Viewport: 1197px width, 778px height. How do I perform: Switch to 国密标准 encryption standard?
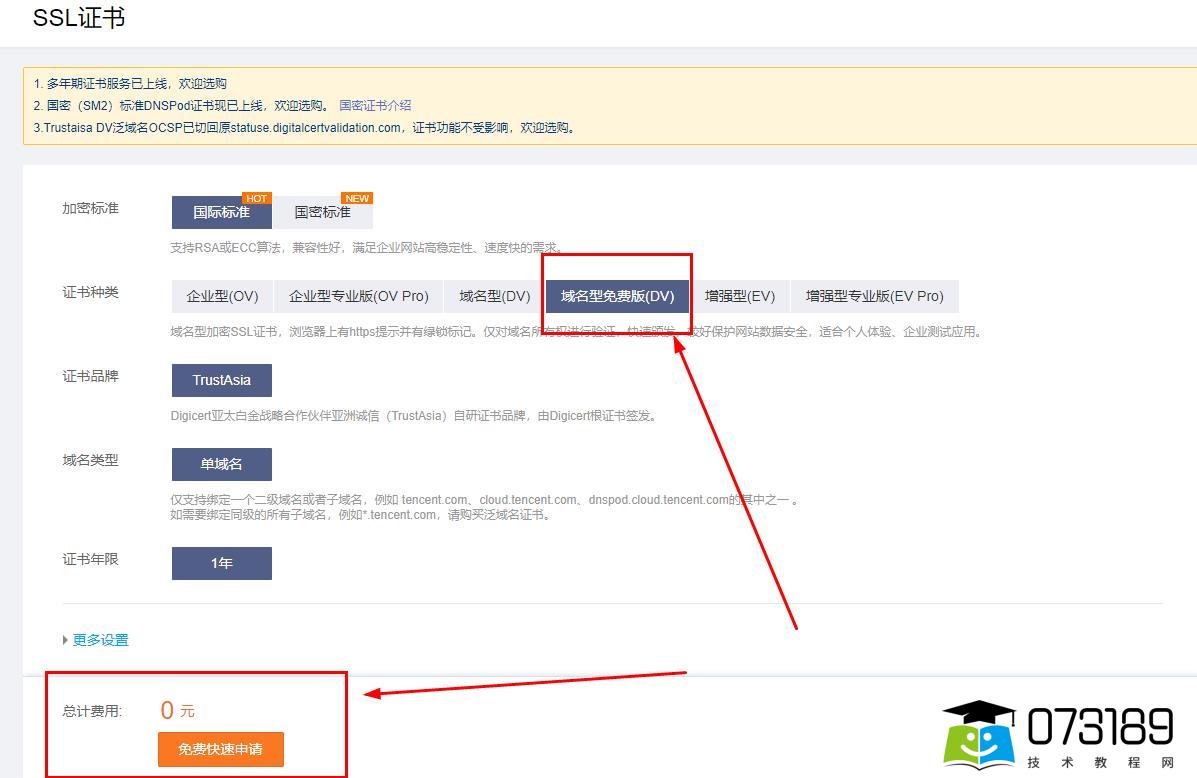point(322,212)
